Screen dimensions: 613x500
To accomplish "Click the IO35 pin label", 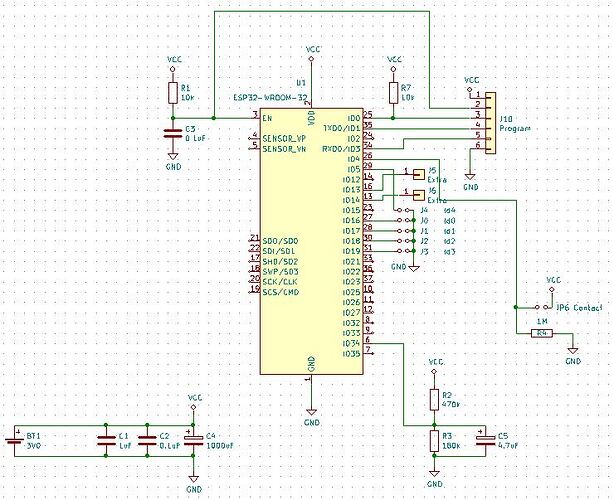I will pos(351,354).
